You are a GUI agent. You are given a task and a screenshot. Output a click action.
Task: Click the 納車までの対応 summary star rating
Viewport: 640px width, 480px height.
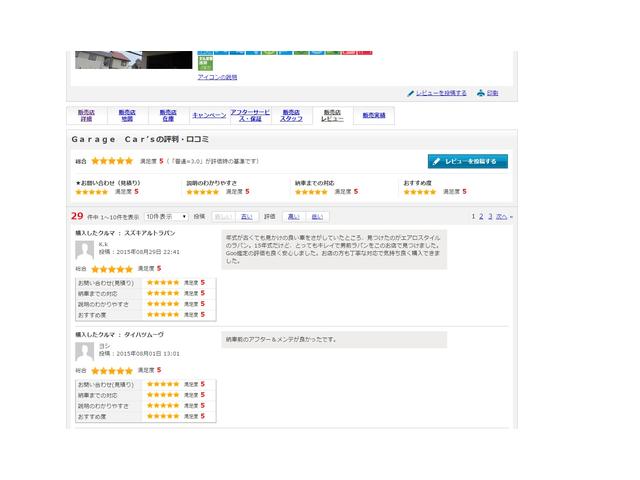pyautogui.click(x=311, y=191)
